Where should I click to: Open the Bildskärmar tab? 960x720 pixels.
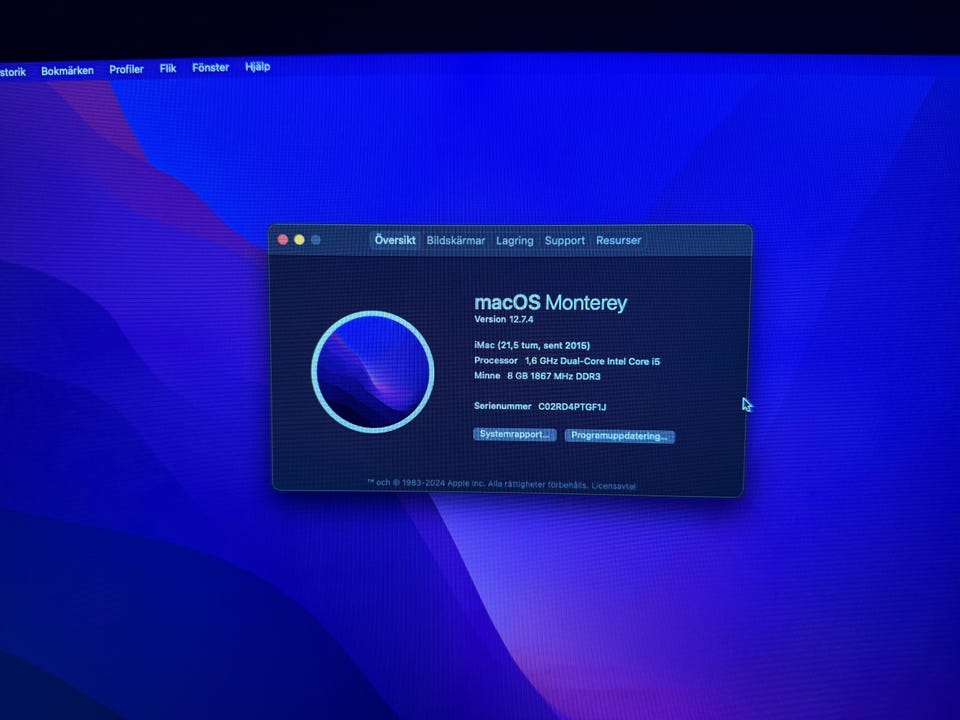point(455,241)
